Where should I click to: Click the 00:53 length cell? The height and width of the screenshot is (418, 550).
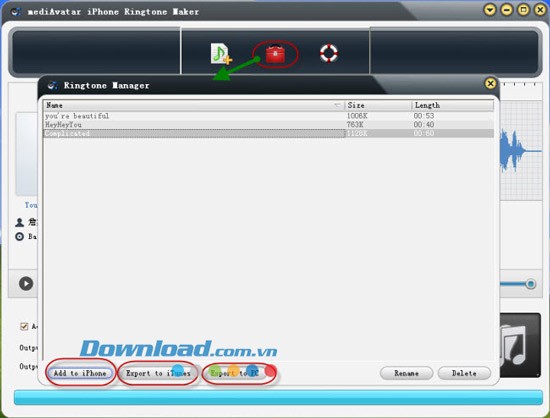pos(424,116)
